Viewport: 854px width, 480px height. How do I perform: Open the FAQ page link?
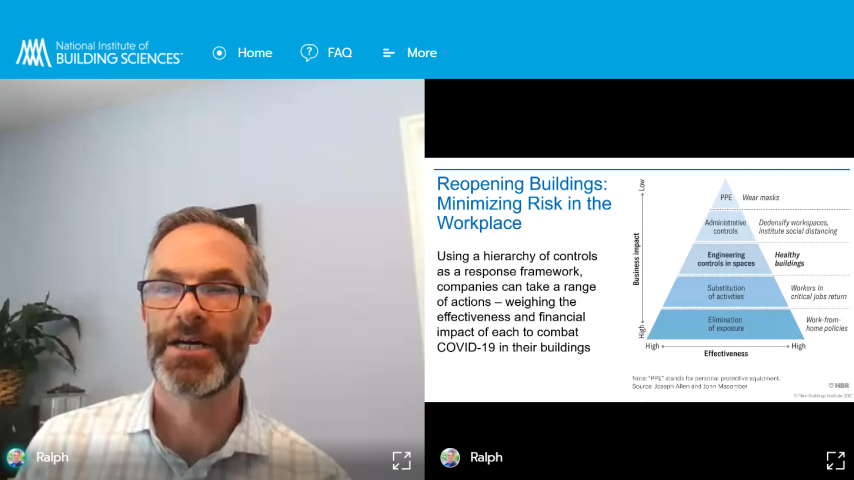[340, 53]
